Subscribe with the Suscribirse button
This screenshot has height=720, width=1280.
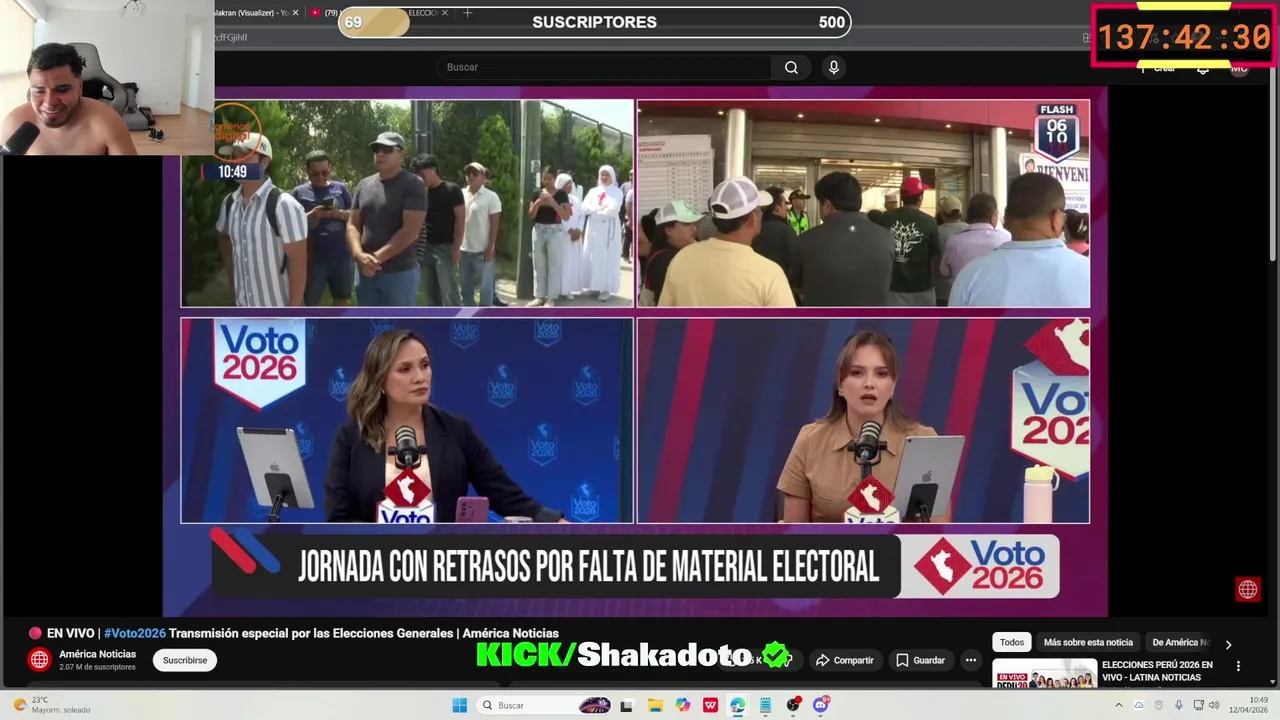coord(185,660)
